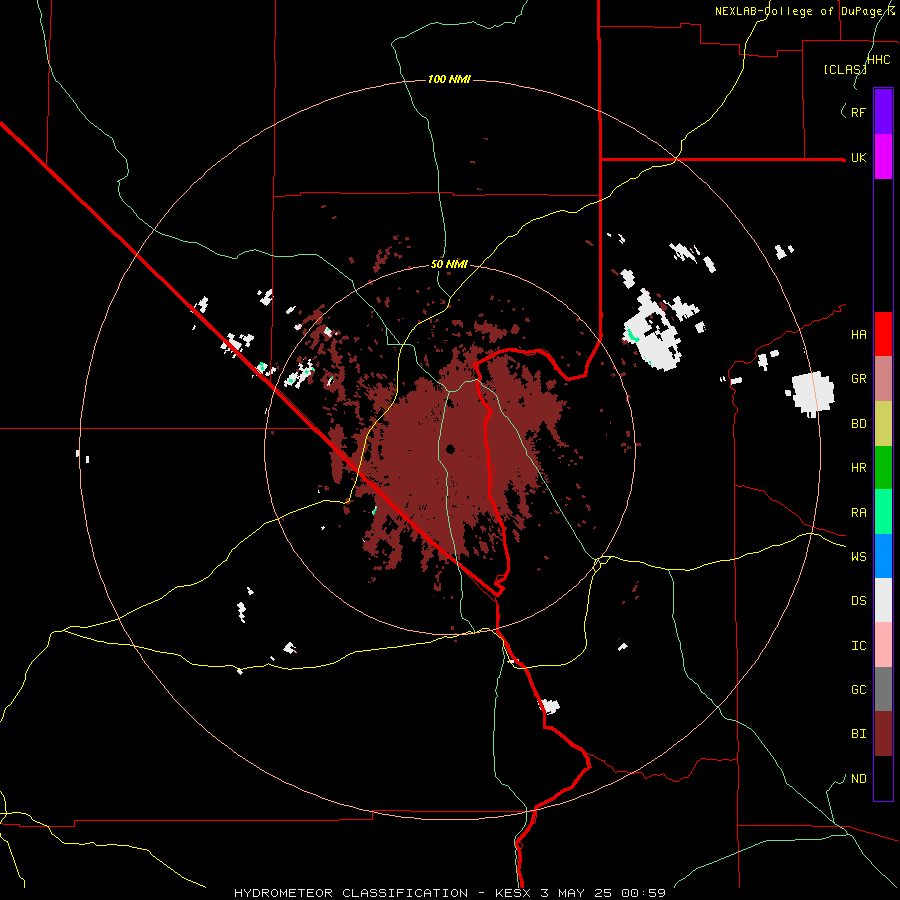Click the BI legend label
This screenshot has width=900, height=900.
click(x=858, y=734)
